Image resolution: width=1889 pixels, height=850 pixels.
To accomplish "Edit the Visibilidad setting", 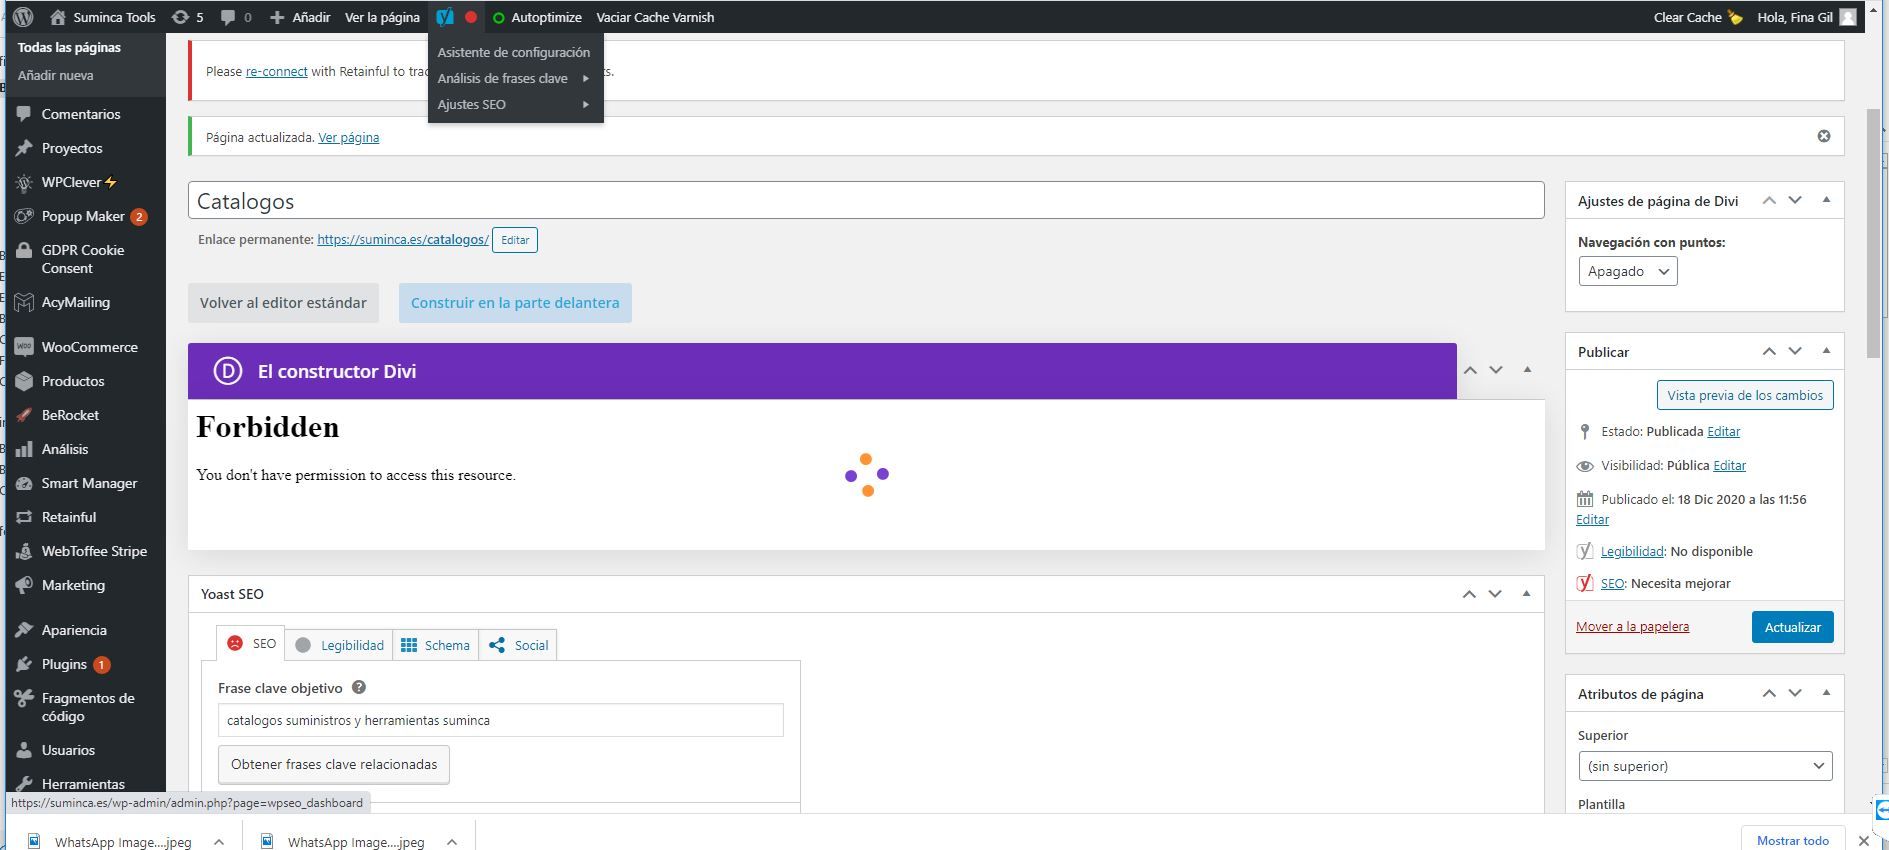I will (1729, 465).
